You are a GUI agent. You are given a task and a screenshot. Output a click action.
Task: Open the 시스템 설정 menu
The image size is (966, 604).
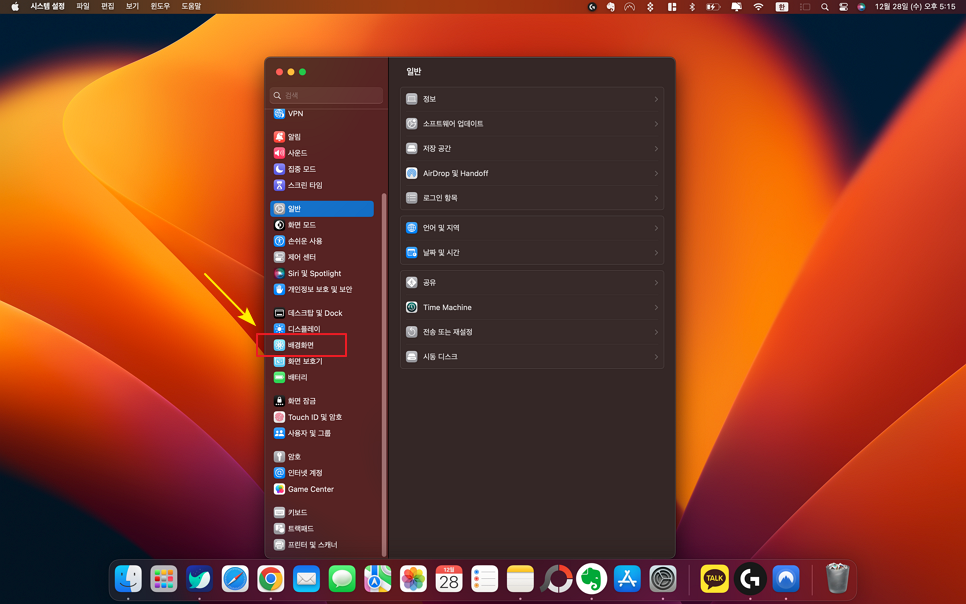tap(47, 6)
